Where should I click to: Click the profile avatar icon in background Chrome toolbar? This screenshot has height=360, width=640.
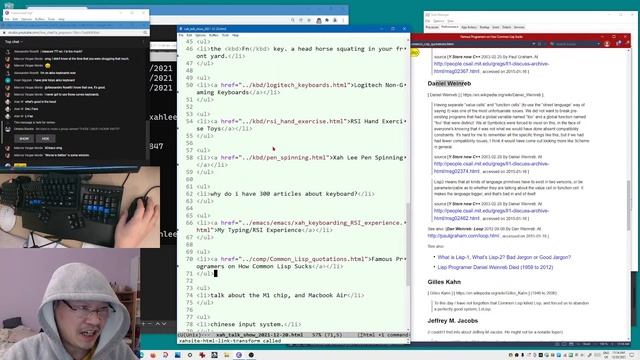(x=335, y=20)
